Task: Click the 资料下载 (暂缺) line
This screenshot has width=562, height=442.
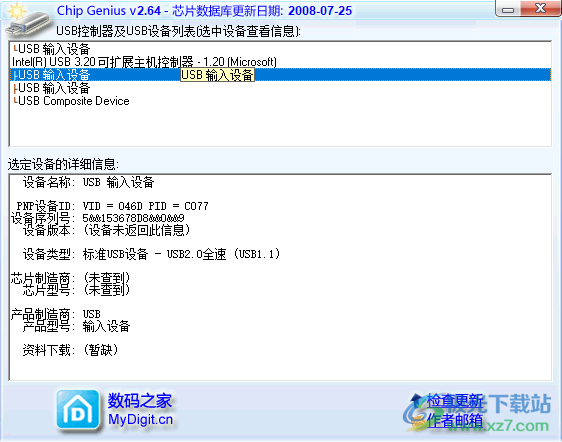Action: (70, 350)
